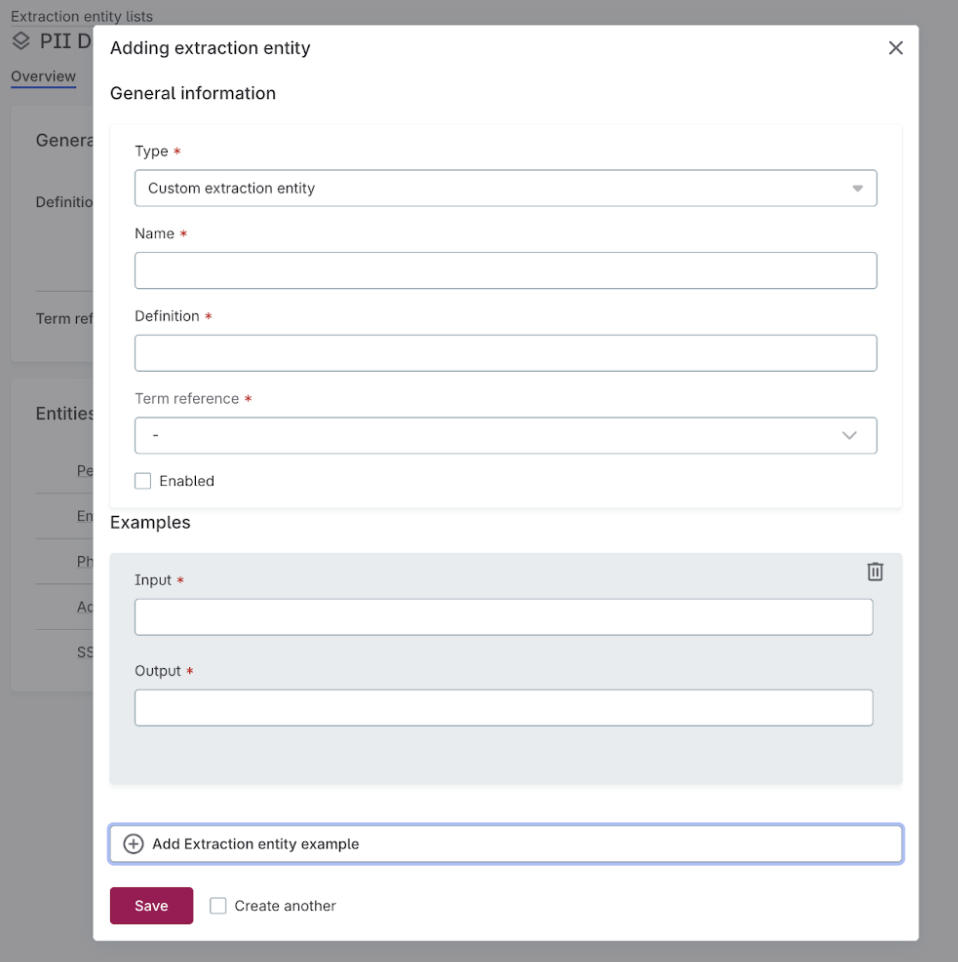The height and width of the screenshot is (962, 958).
Task: Click the example Output field
Action: pos(503,707)
